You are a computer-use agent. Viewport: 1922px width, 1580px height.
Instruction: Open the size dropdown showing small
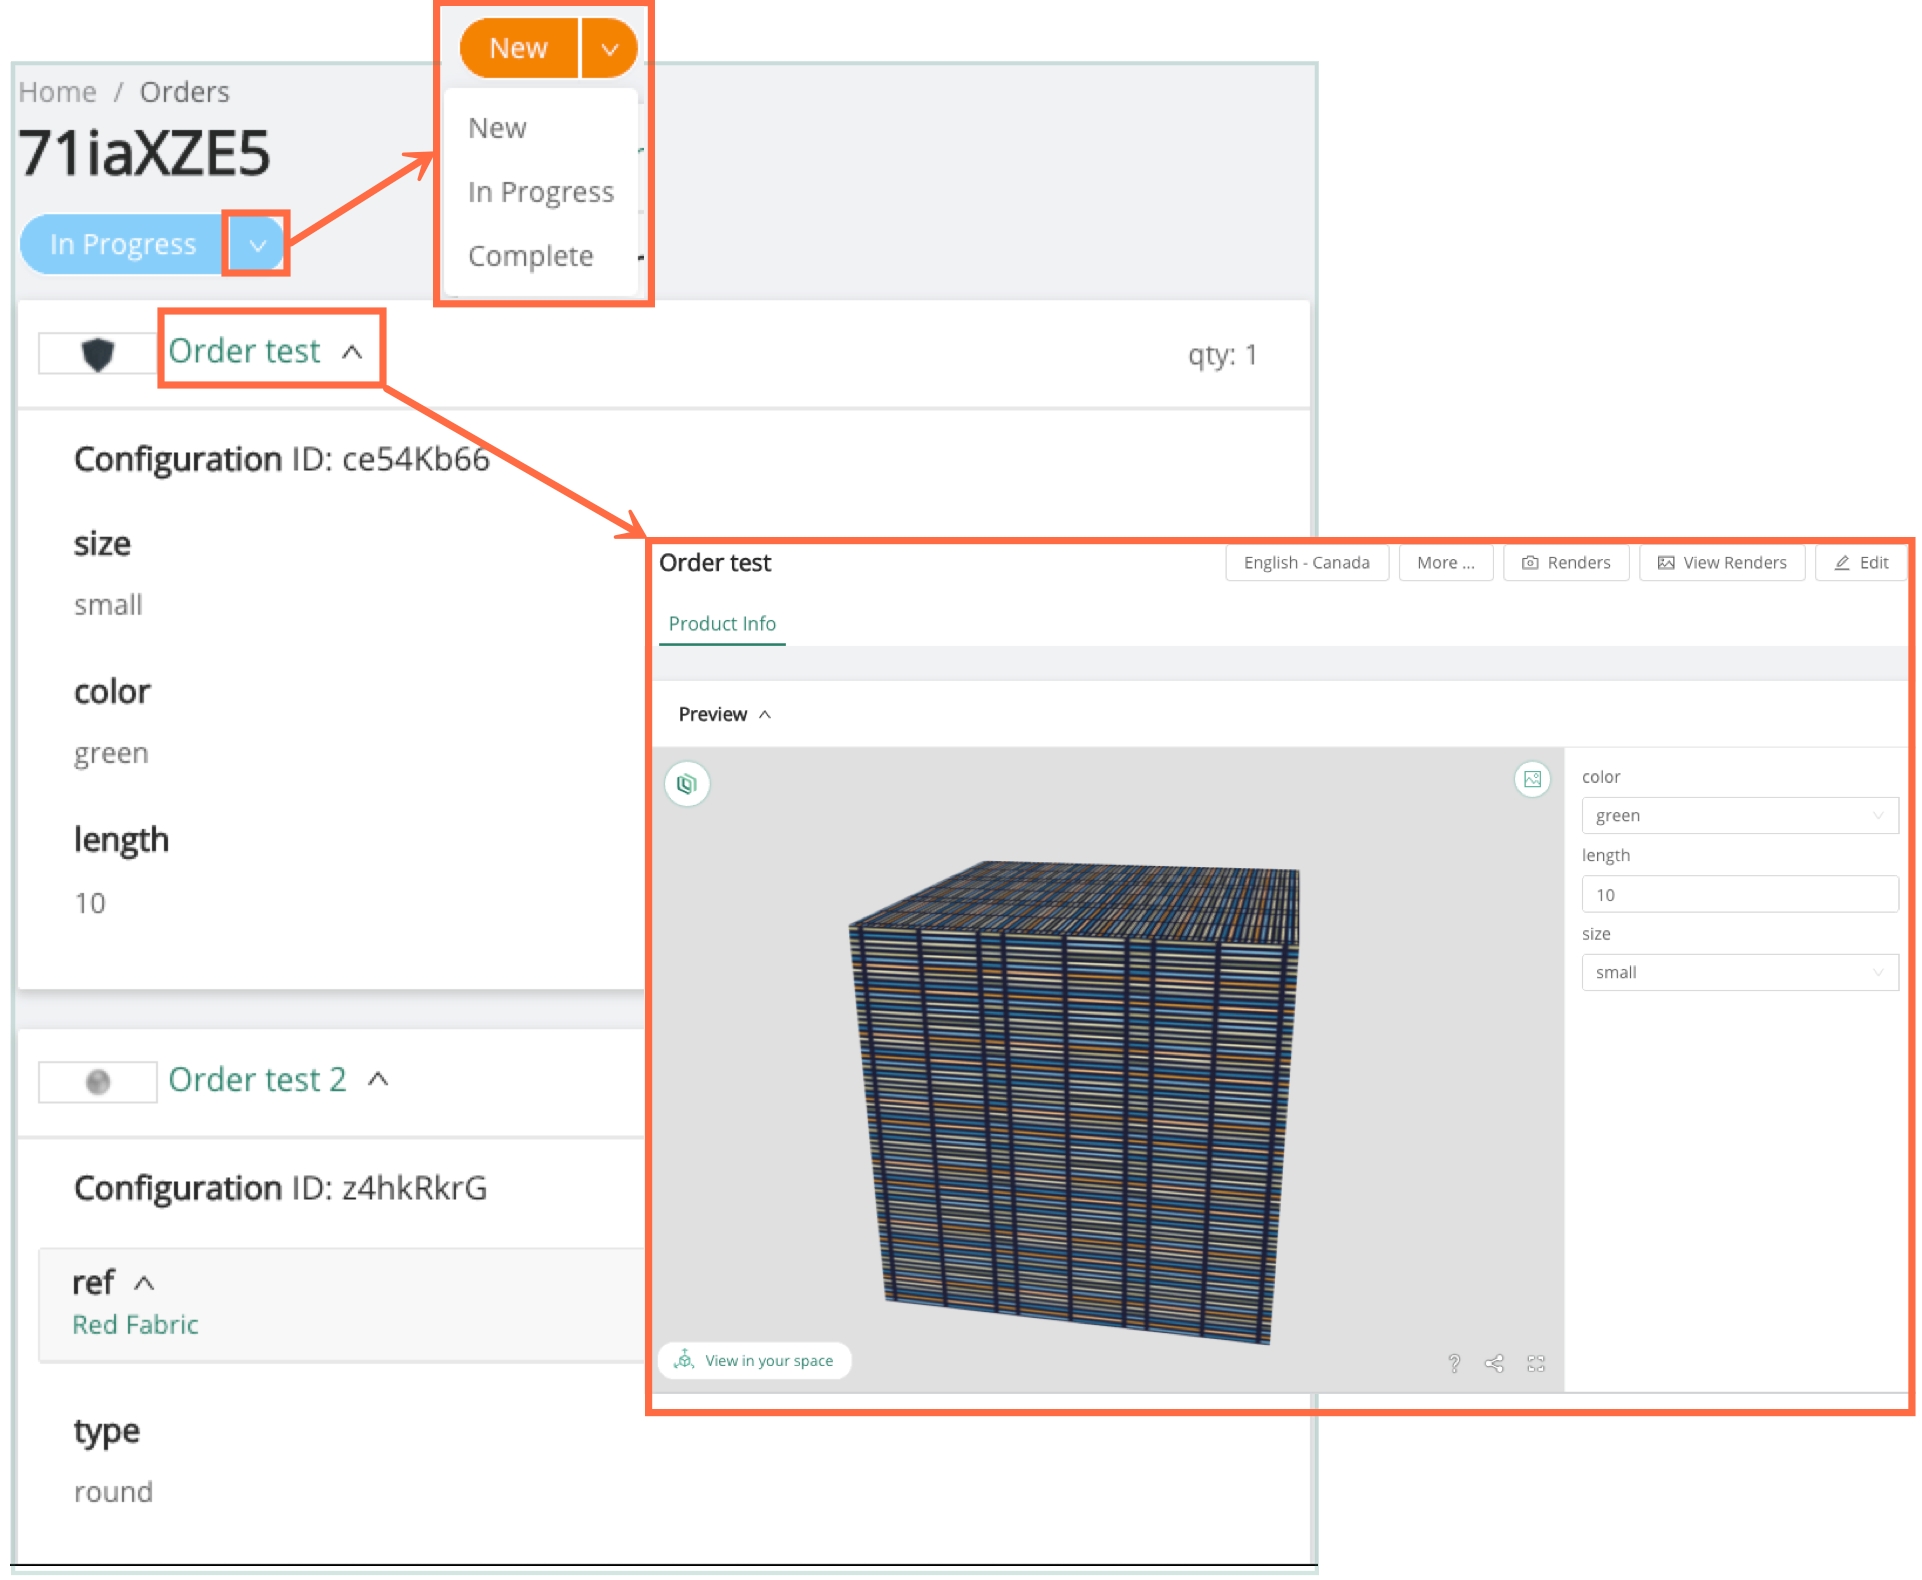pyautogui.click(x=1738, y=973)
